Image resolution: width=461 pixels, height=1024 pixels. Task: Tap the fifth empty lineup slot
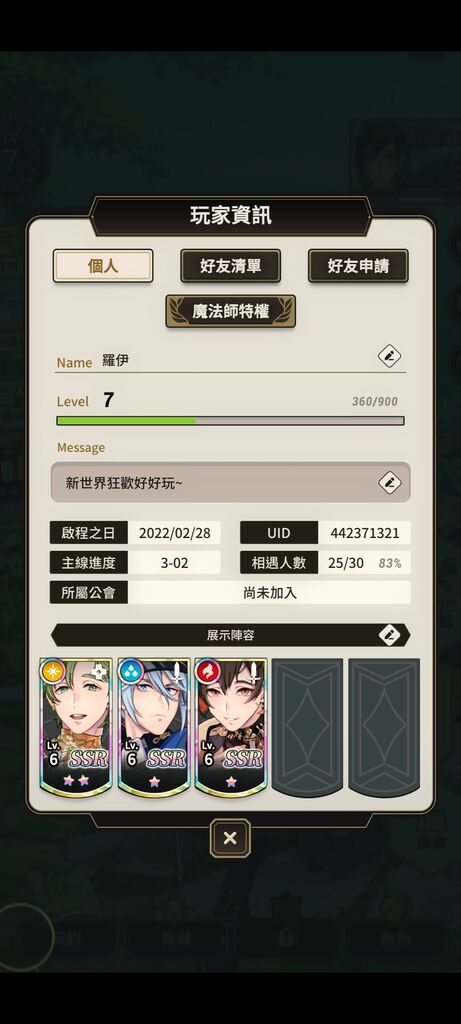point(384,727)
